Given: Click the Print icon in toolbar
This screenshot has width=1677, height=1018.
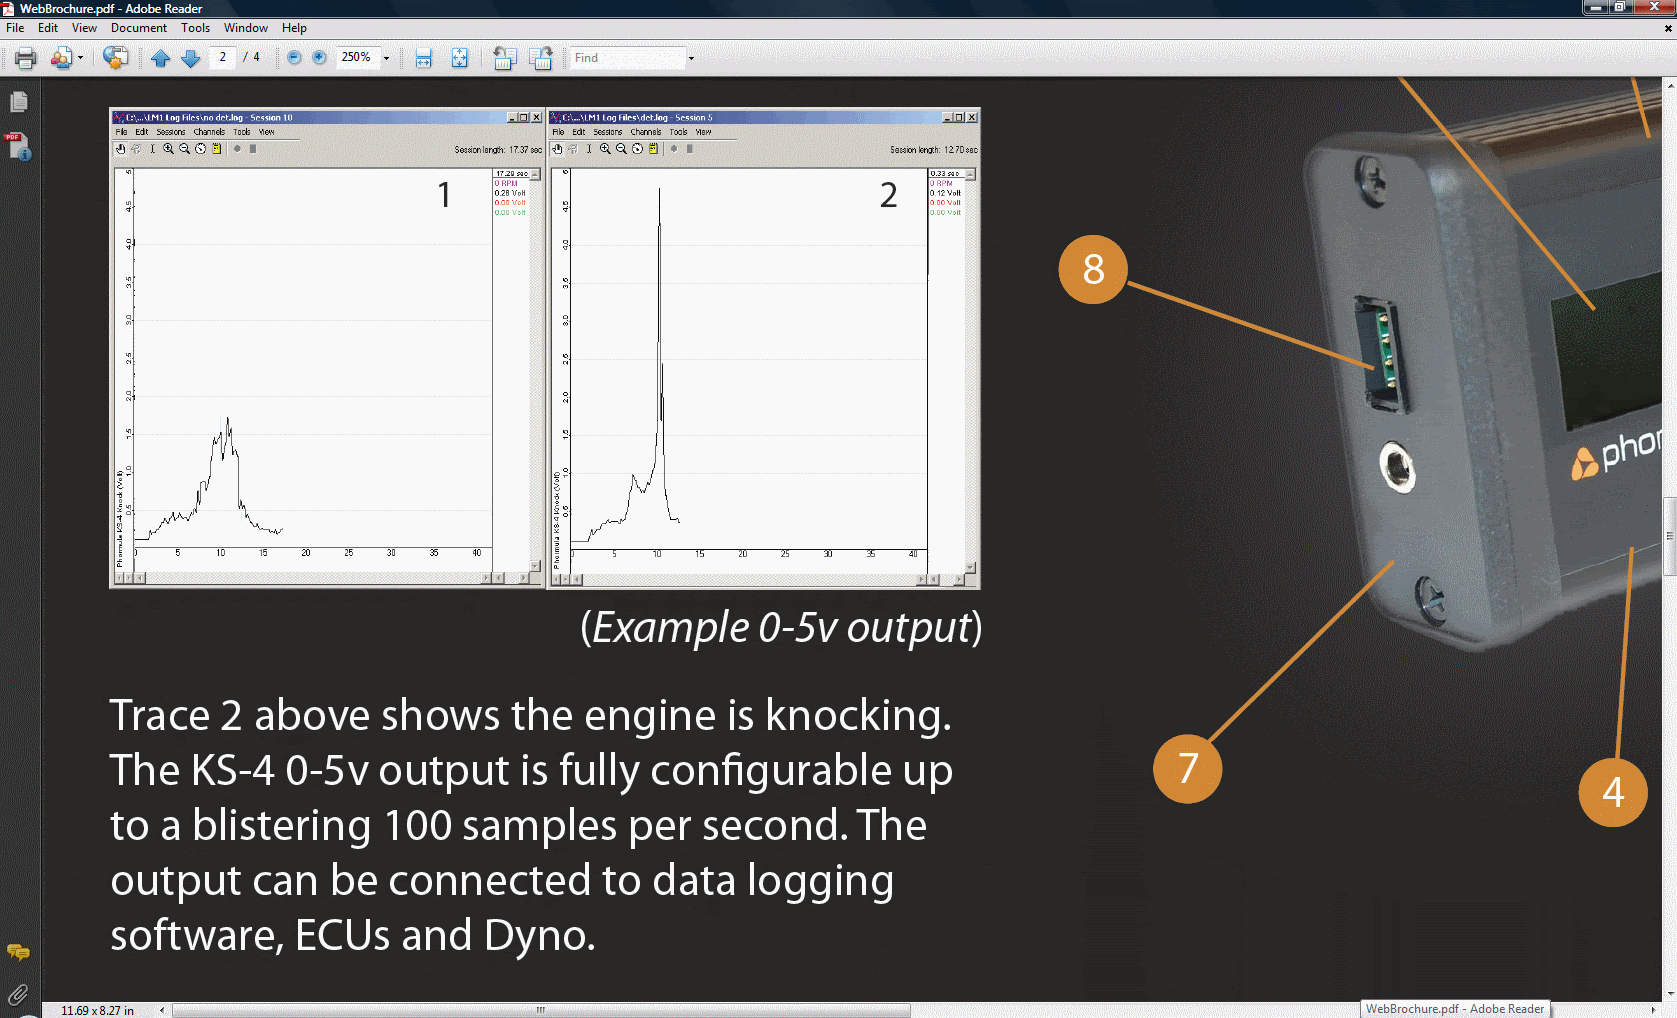Looking at the screenshot, I should click(26, 58).
